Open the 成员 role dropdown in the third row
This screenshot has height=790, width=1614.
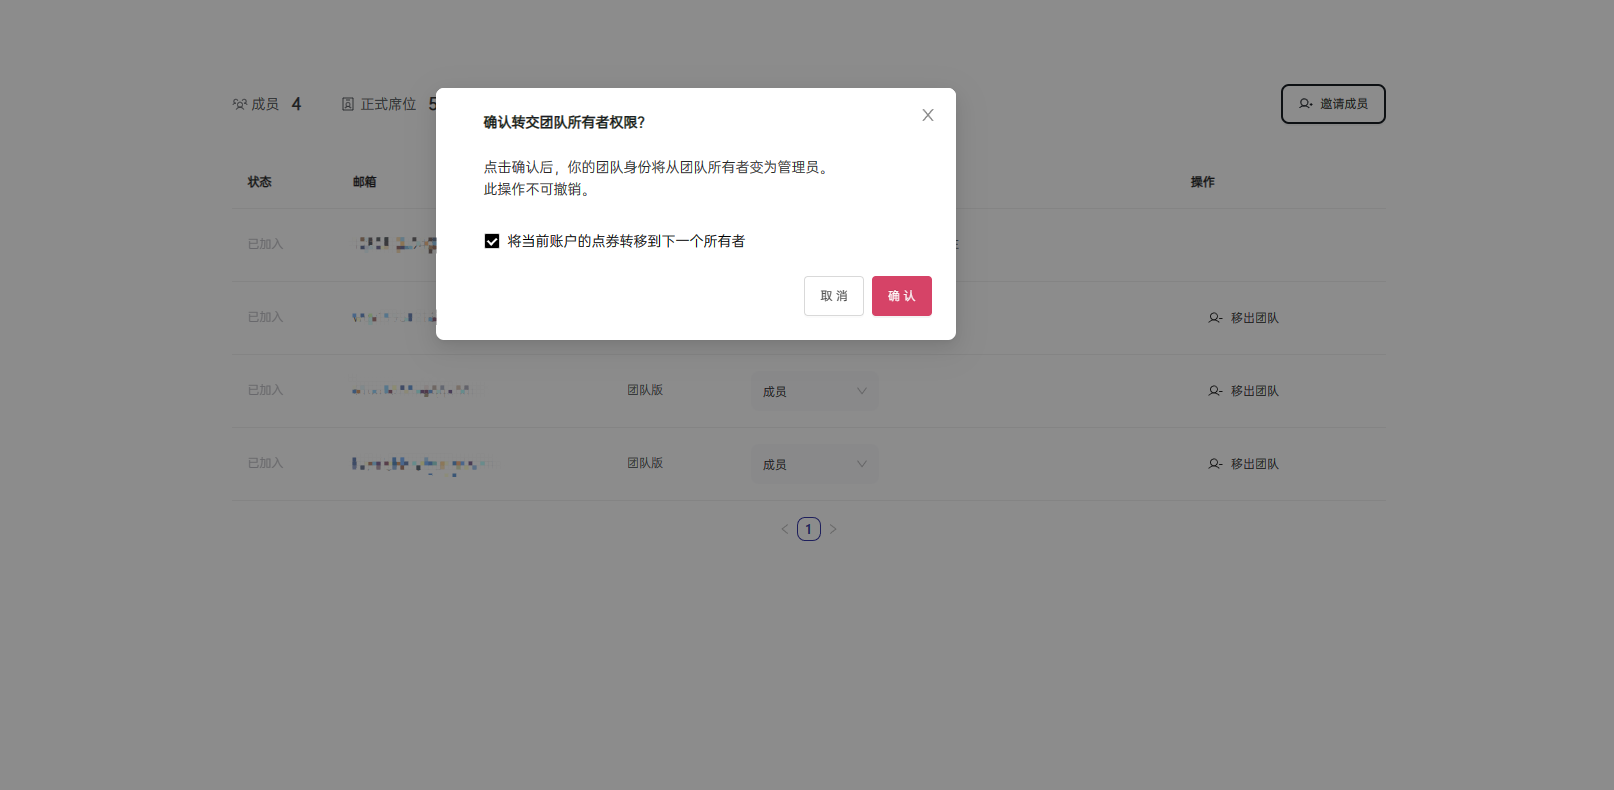[814, 391]
